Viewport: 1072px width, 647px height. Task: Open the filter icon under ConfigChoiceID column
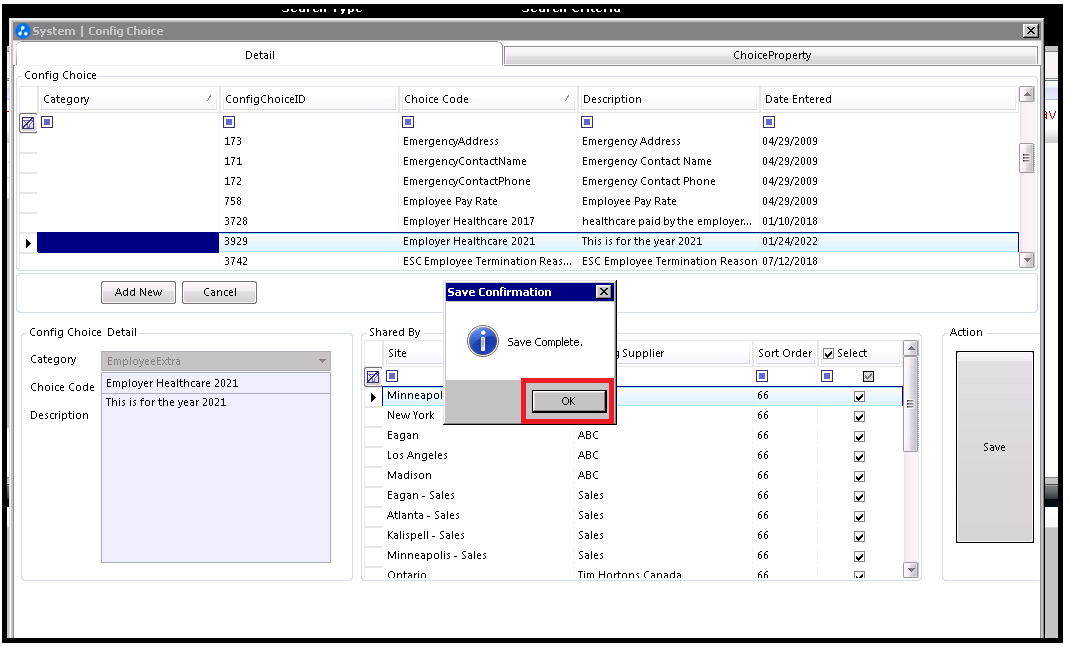coord(229,122)
